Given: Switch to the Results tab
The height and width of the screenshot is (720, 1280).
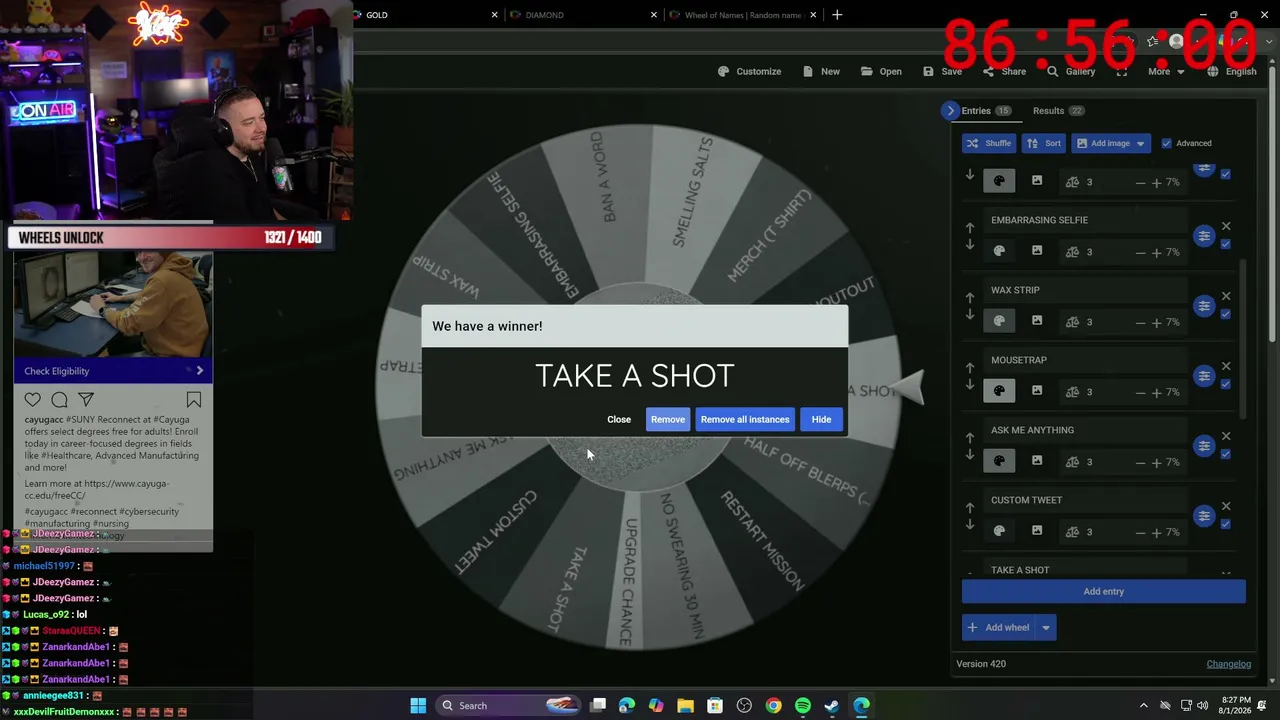Looking at the screenshot, I should [1058, 111].
